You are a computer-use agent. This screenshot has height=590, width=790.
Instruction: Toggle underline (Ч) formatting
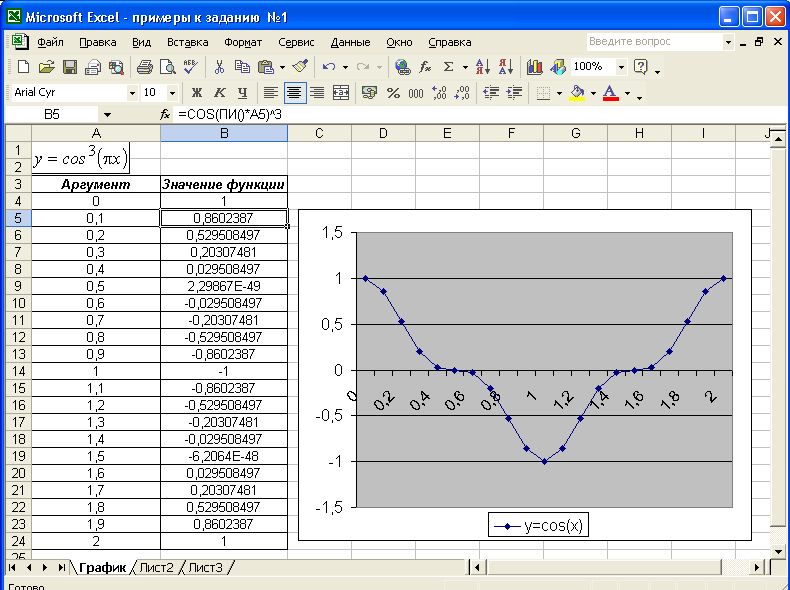tap(243, 93)
